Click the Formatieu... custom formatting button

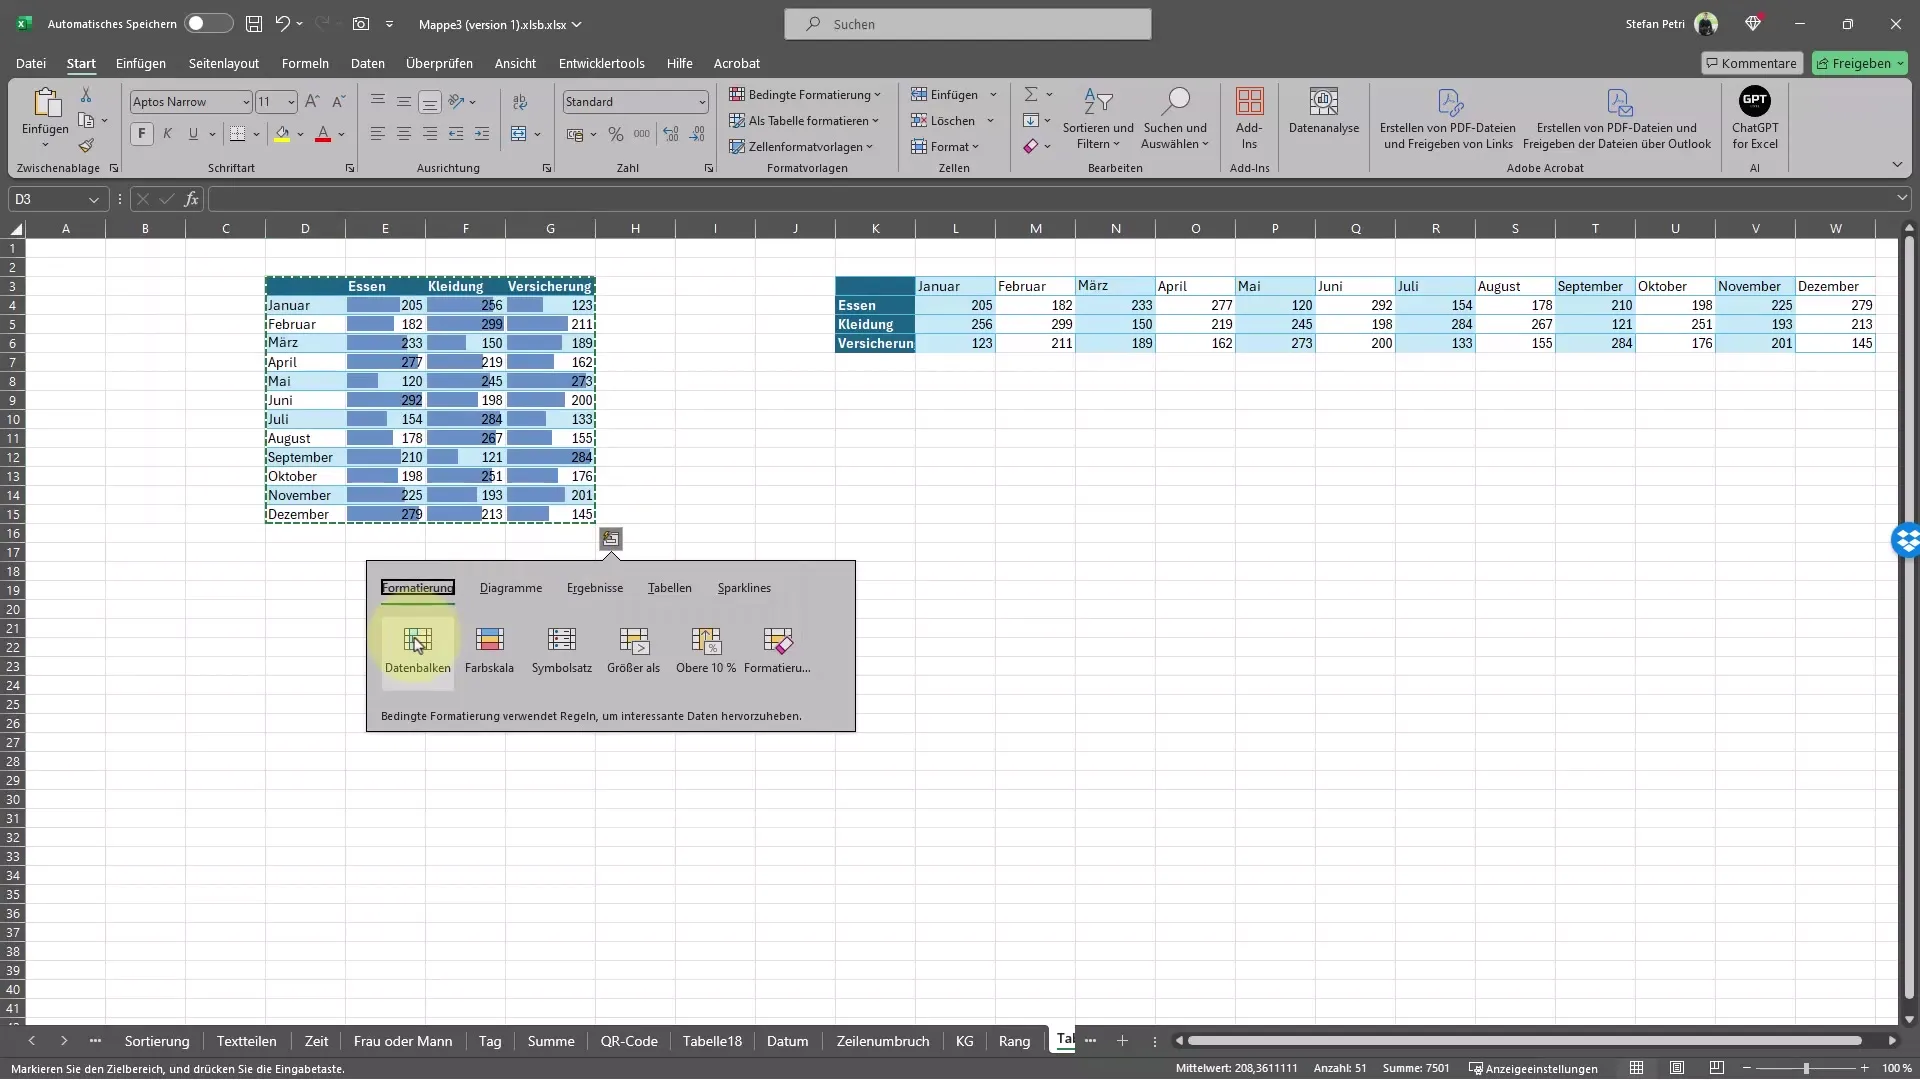tap(778, 646)
